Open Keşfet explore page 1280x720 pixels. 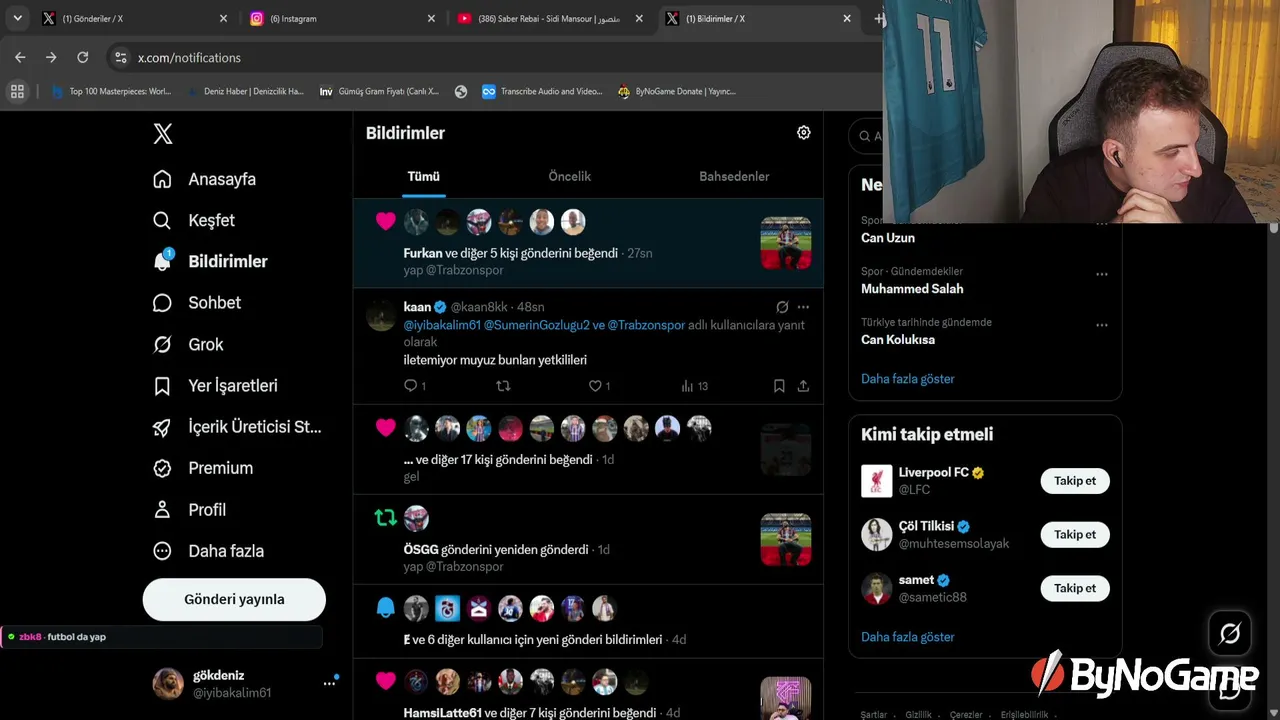[x=194, y=220]
